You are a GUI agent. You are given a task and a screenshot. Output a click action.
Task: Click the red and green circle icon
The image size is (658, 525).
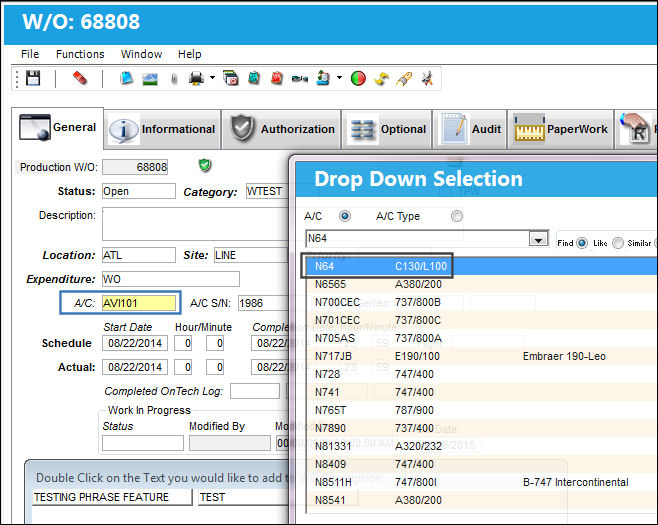[x=358, y=78]
